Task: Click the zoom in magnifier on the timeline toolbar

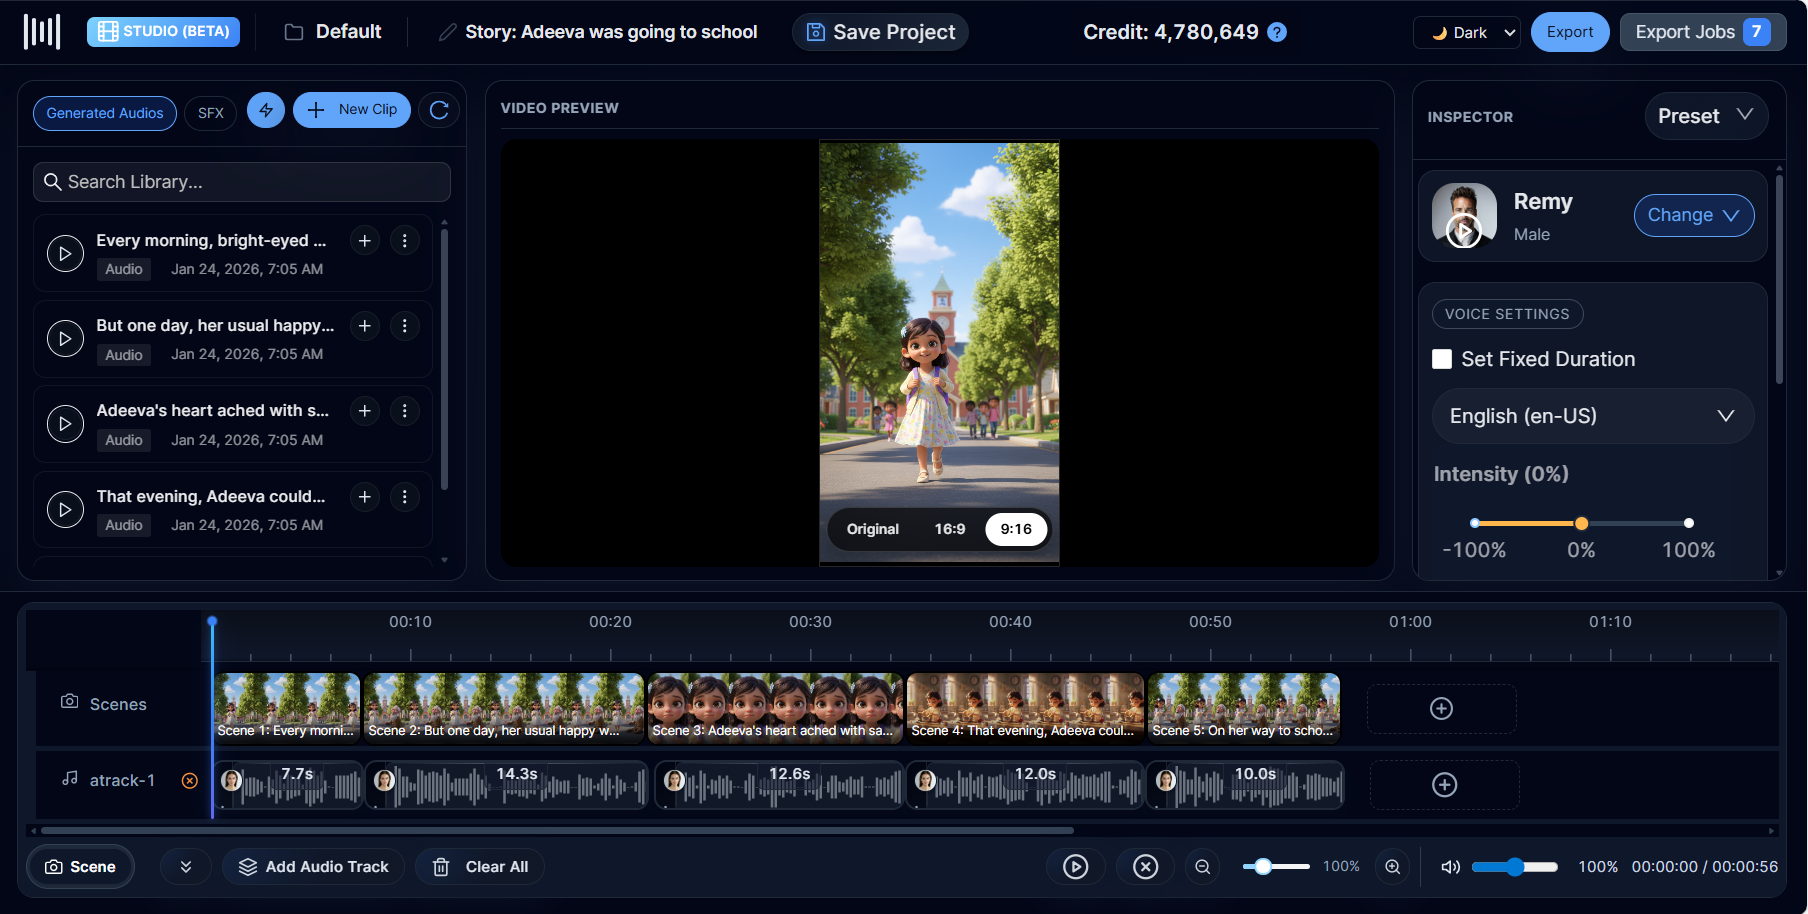Action: click(1392, 867)
